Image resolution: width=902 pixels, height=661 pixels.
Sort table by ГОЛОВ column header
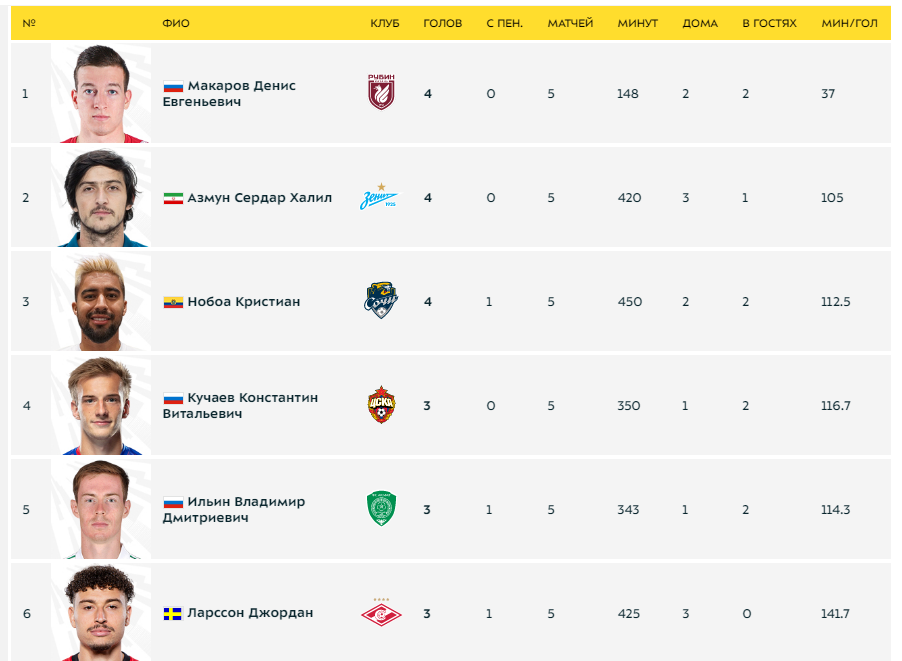[442, 24]
